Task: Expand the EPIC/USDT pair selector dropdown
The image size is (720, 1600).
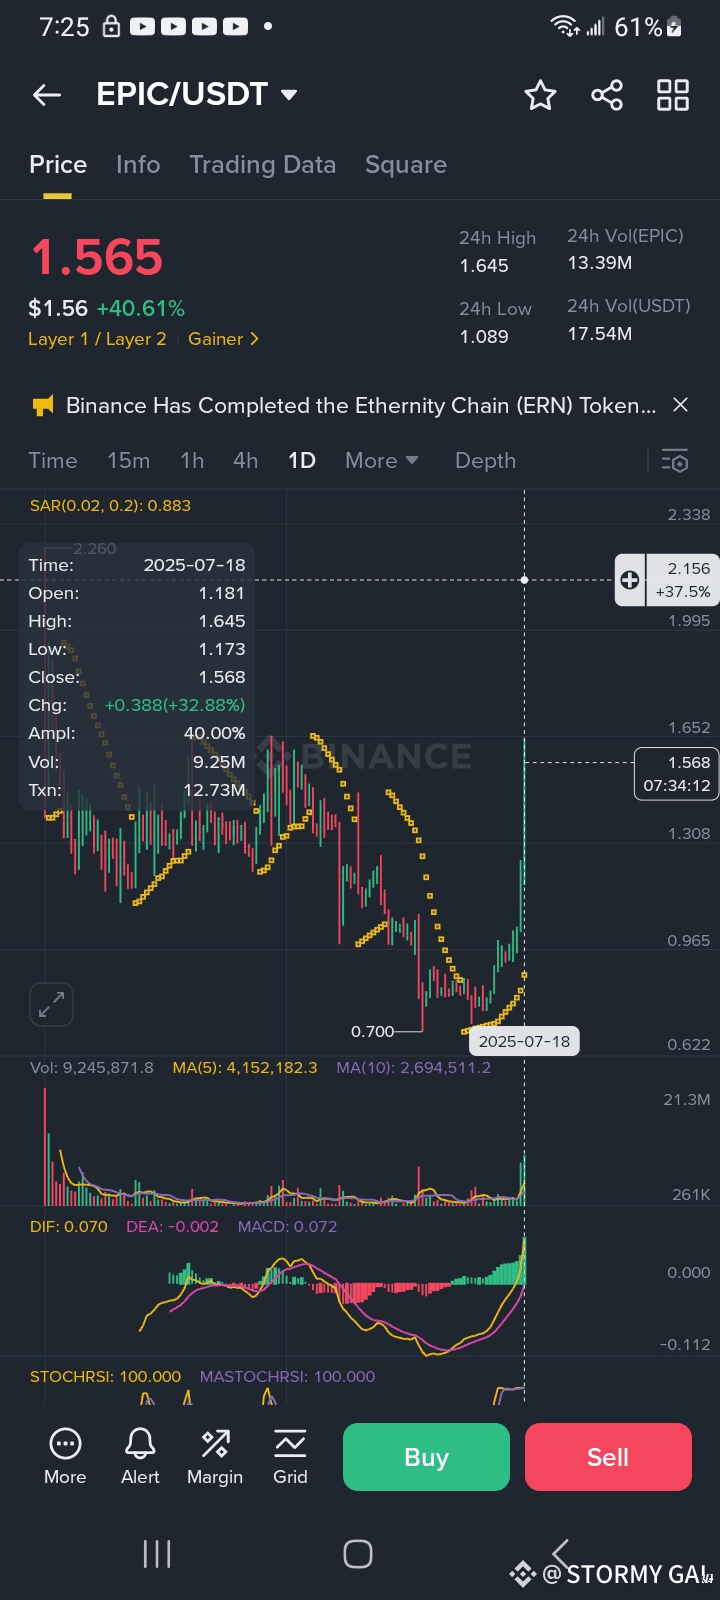Action: [x=289, y=95]
